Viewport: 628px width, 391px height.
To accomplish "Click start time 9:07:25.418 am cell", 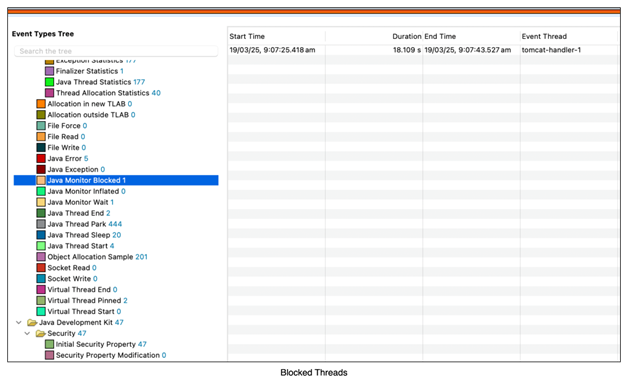I will pos(272,50).
